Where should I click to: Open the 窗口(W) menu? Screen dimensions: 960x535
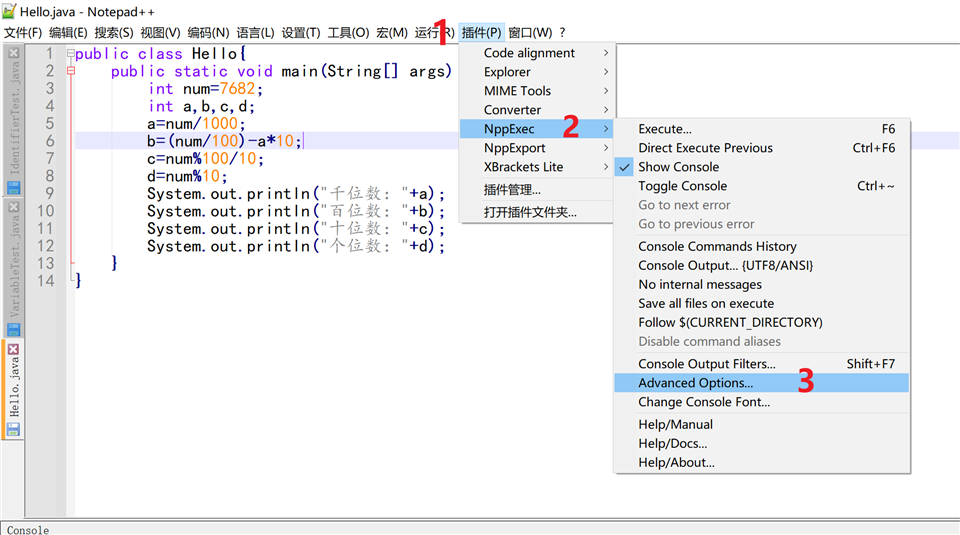pyautogui.click(x=530, y=32)
